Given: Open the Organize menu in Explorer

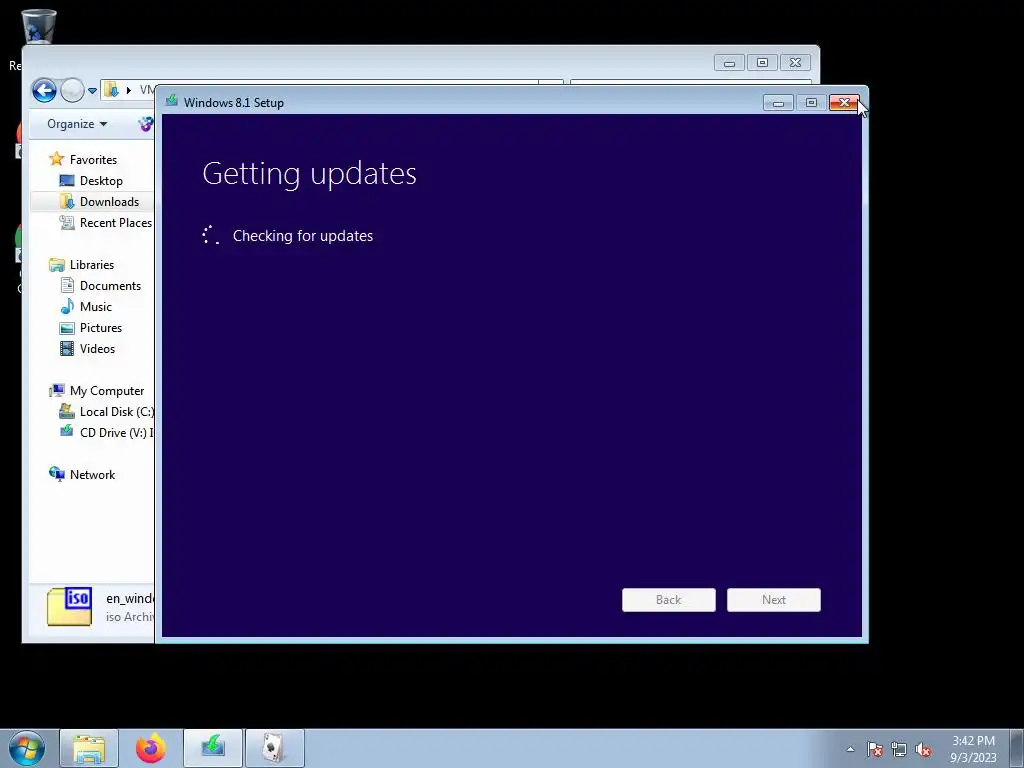Looking at the screenshot, I should 76,124.
